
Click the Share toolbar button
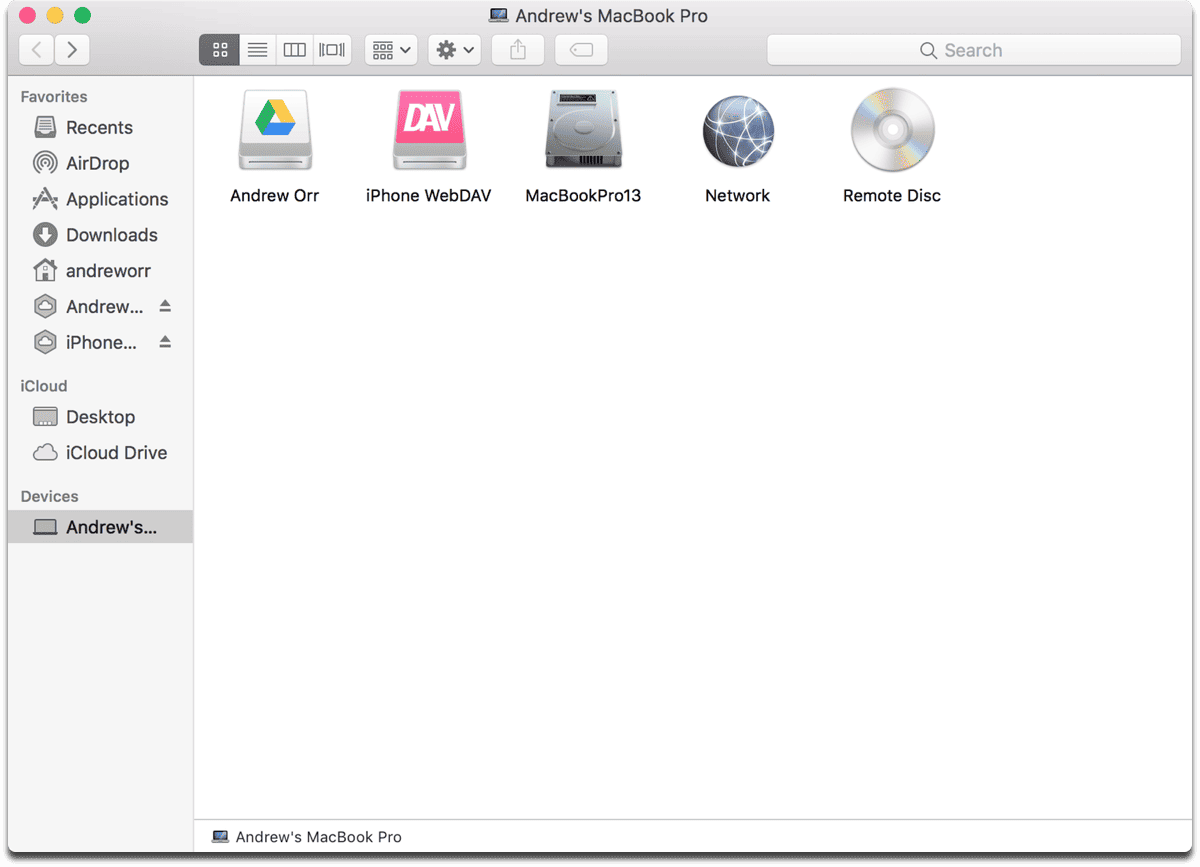click(518, 50)
